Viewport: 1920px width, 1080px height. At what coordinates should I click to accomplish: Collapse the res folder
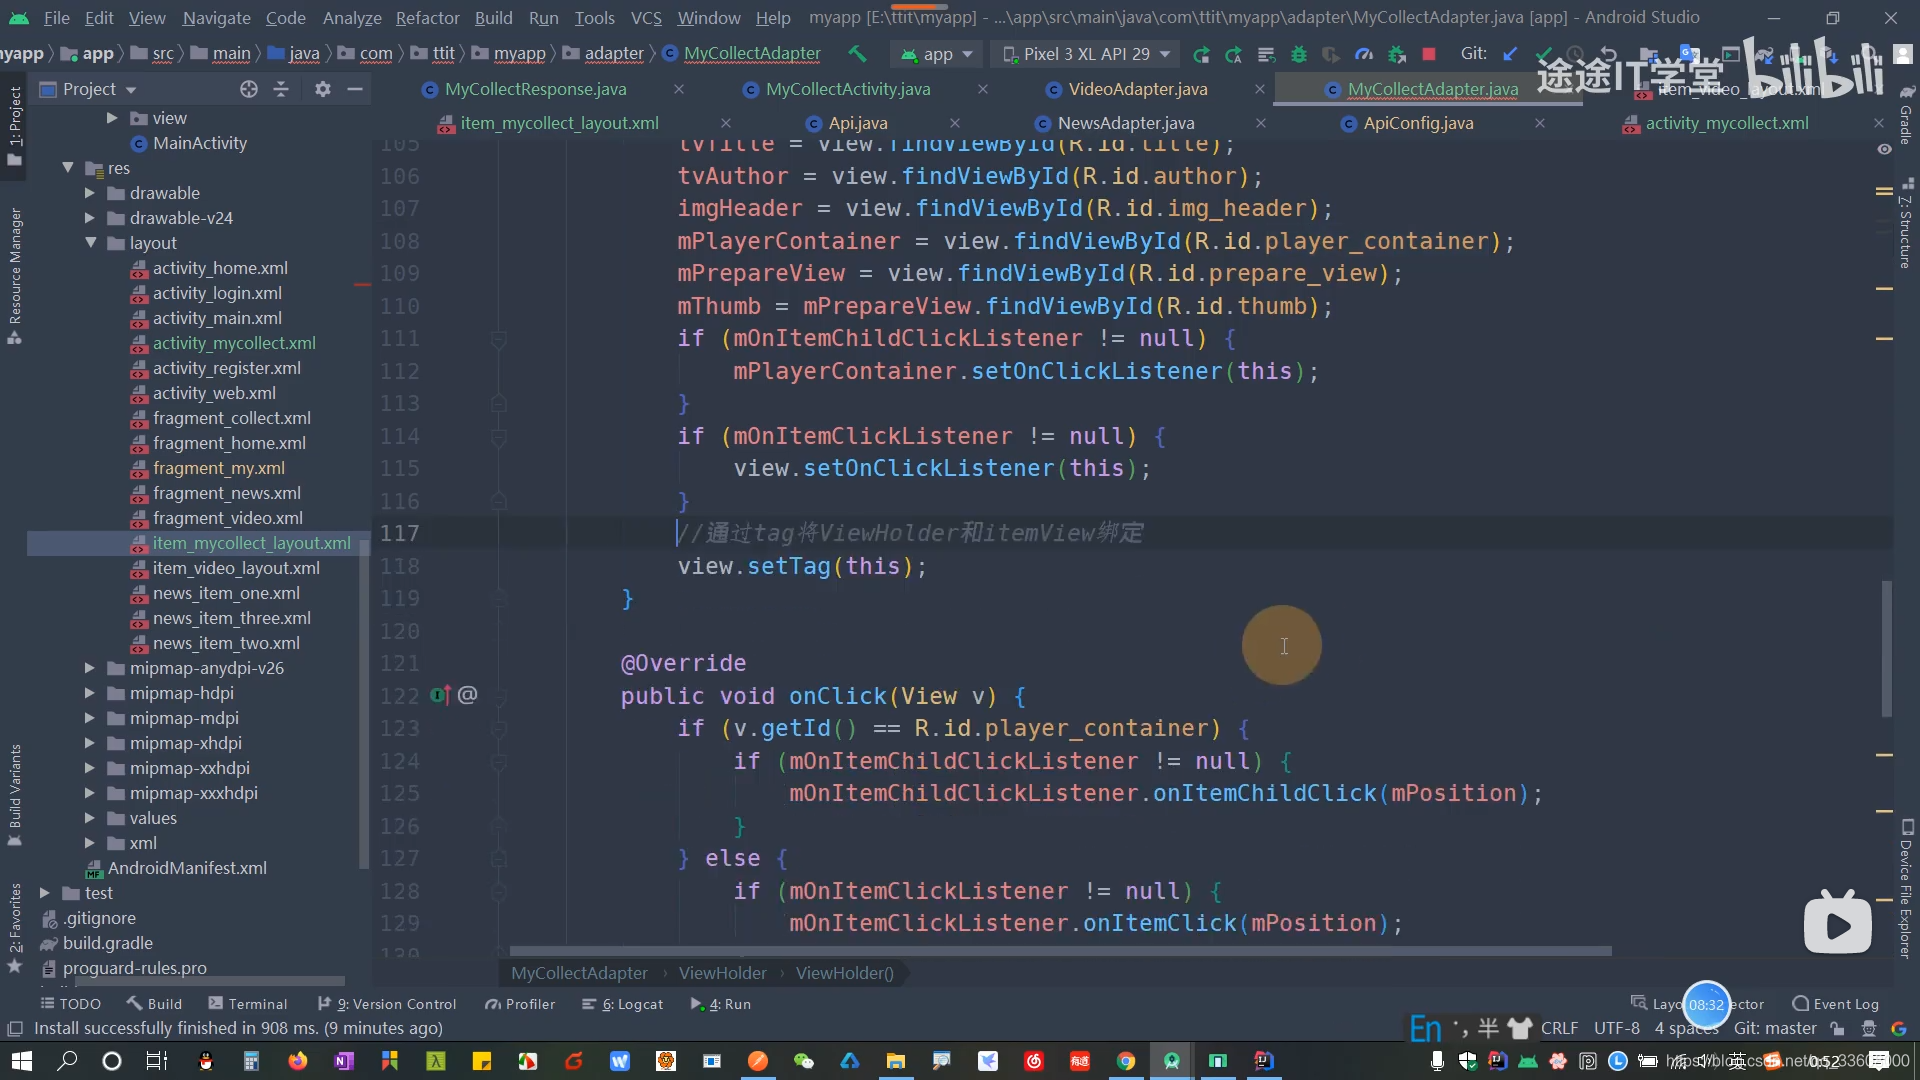(x=68, y=168)
